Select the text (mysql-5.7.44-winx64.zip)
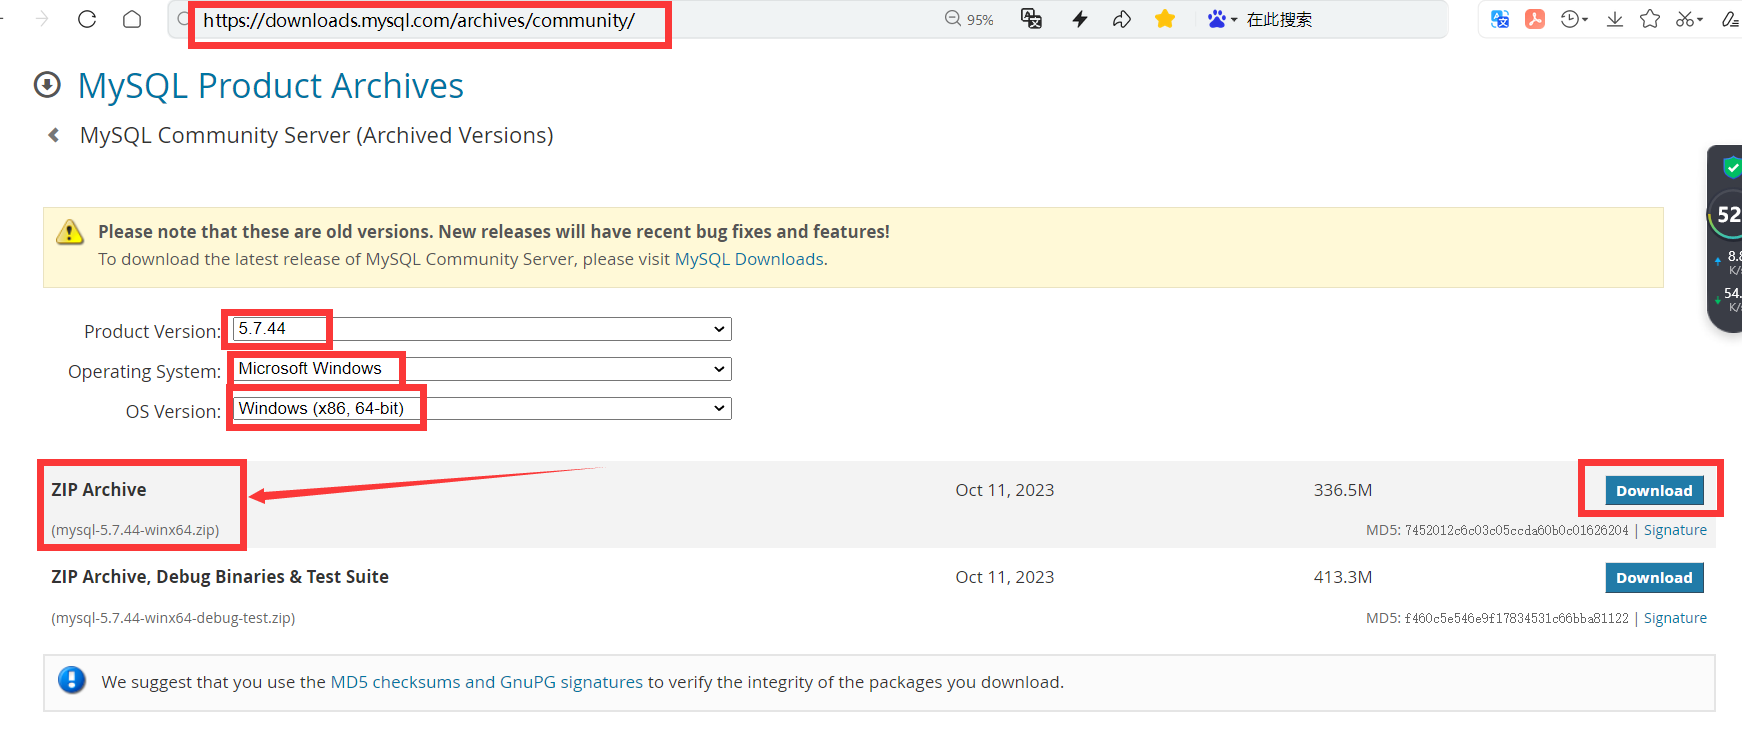1742x731 pixels. click(135, 530)
